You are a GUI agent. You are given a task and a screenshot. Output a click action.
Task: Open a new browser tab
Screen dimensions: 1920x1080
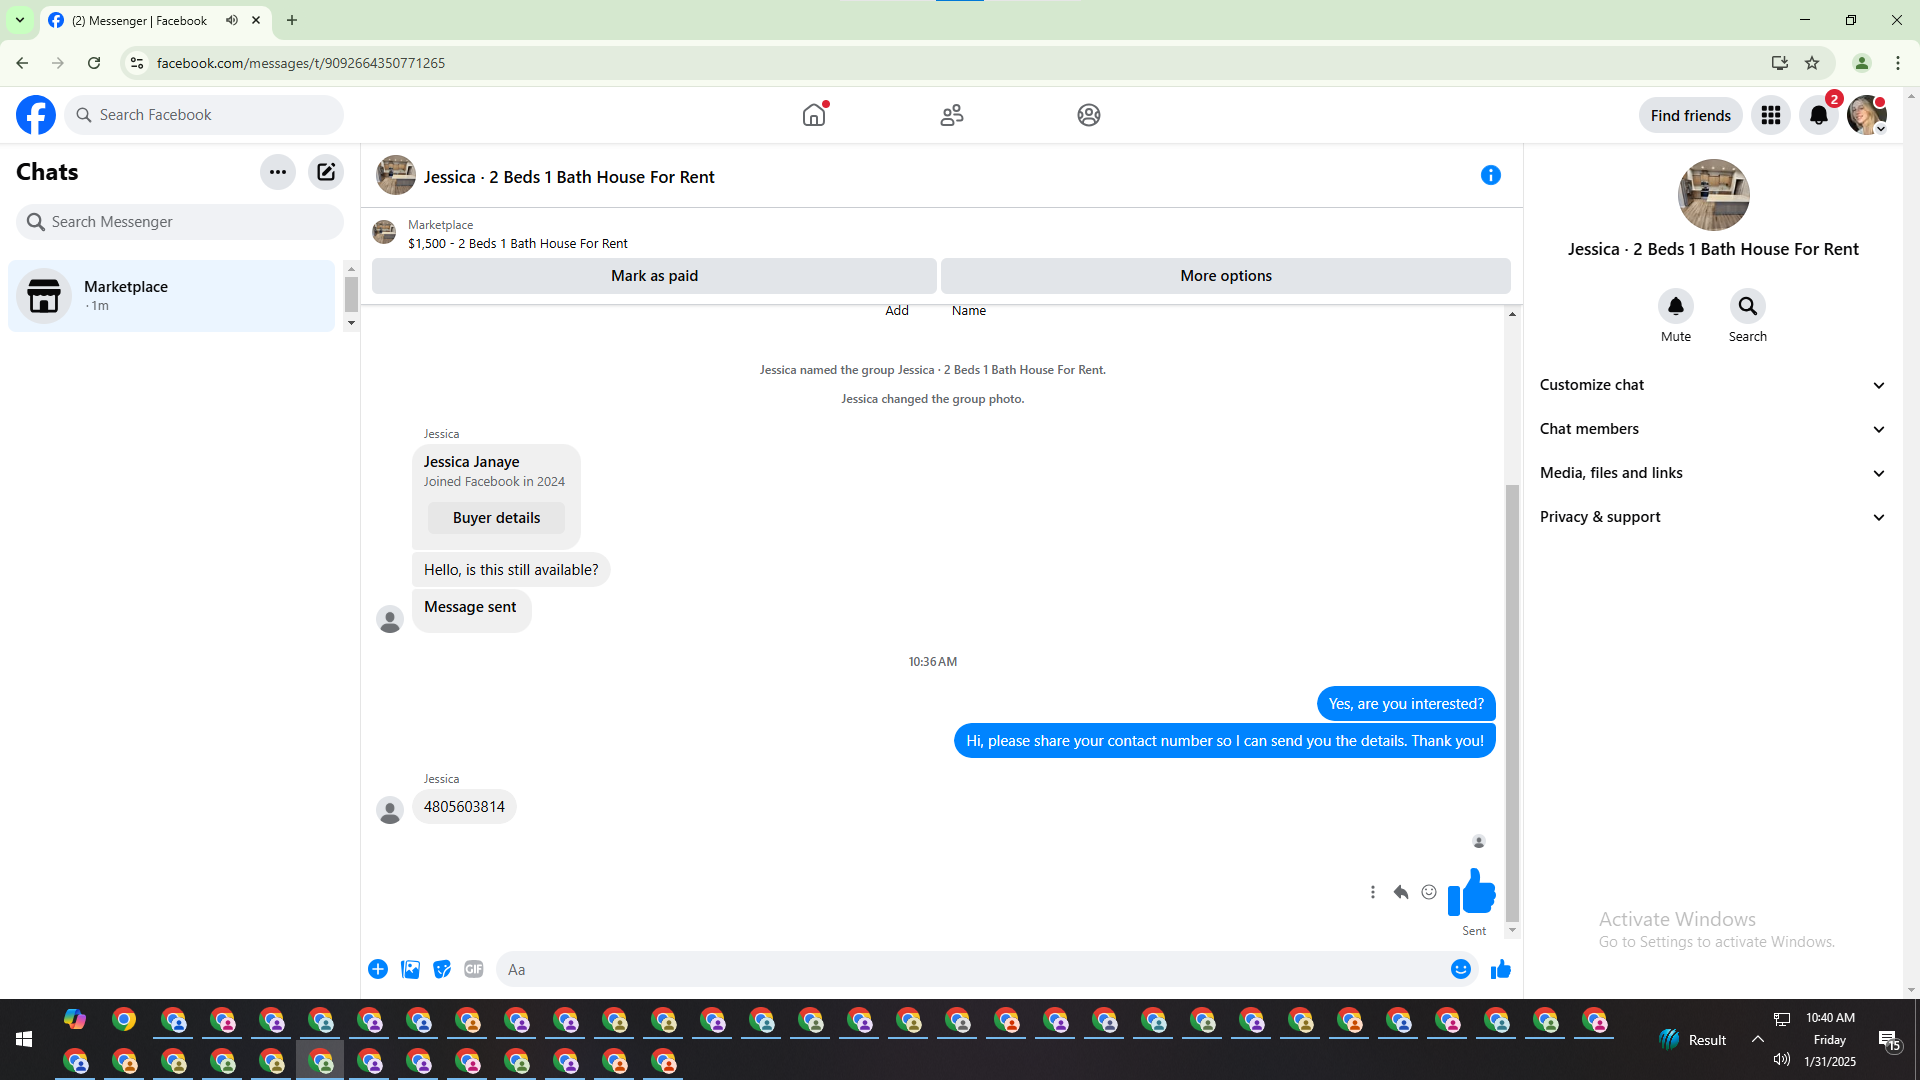pyautogui.click(x=292, y=20)
